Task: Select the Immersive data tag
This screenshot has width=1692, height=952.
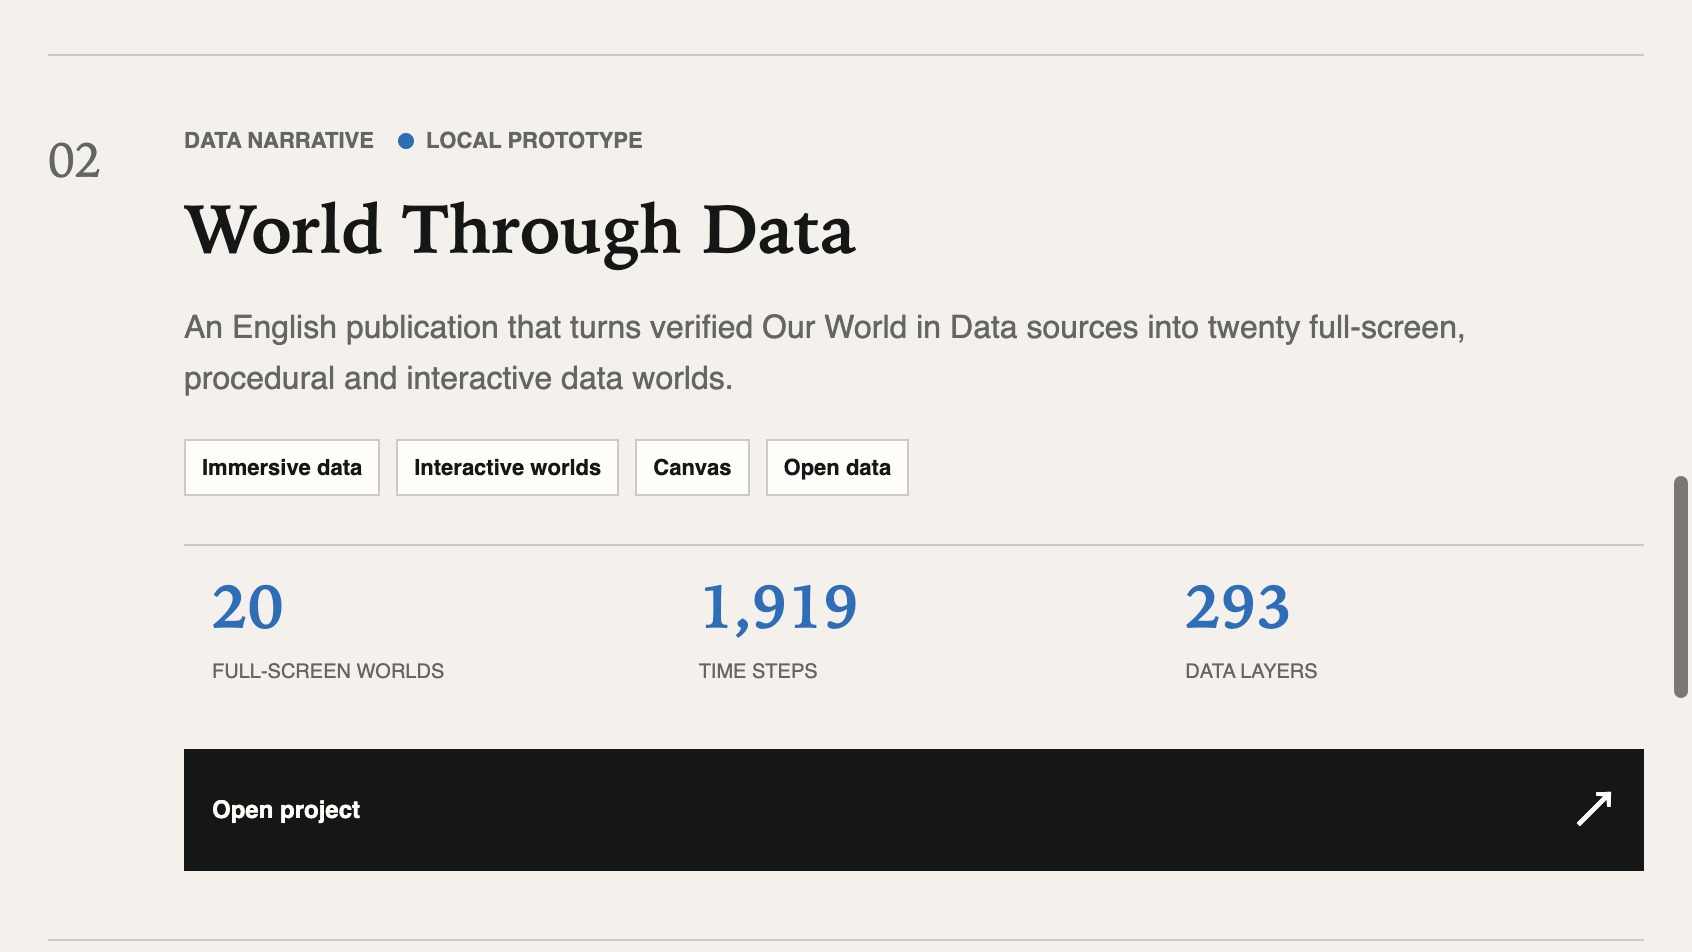Action: [x=282, y=467]
